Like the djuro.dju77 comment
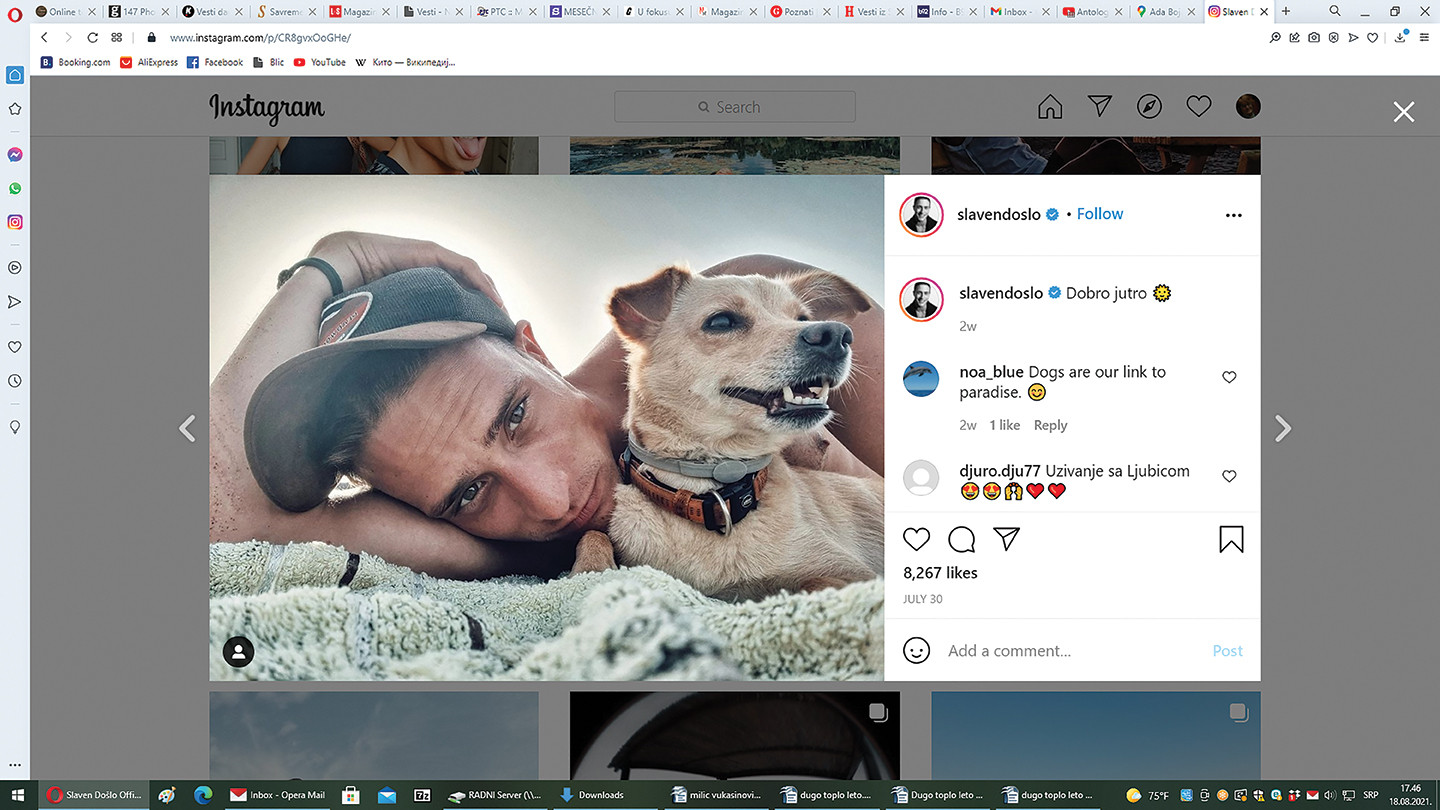Viewport: 1440px width, 810px height. point(1229,476)
